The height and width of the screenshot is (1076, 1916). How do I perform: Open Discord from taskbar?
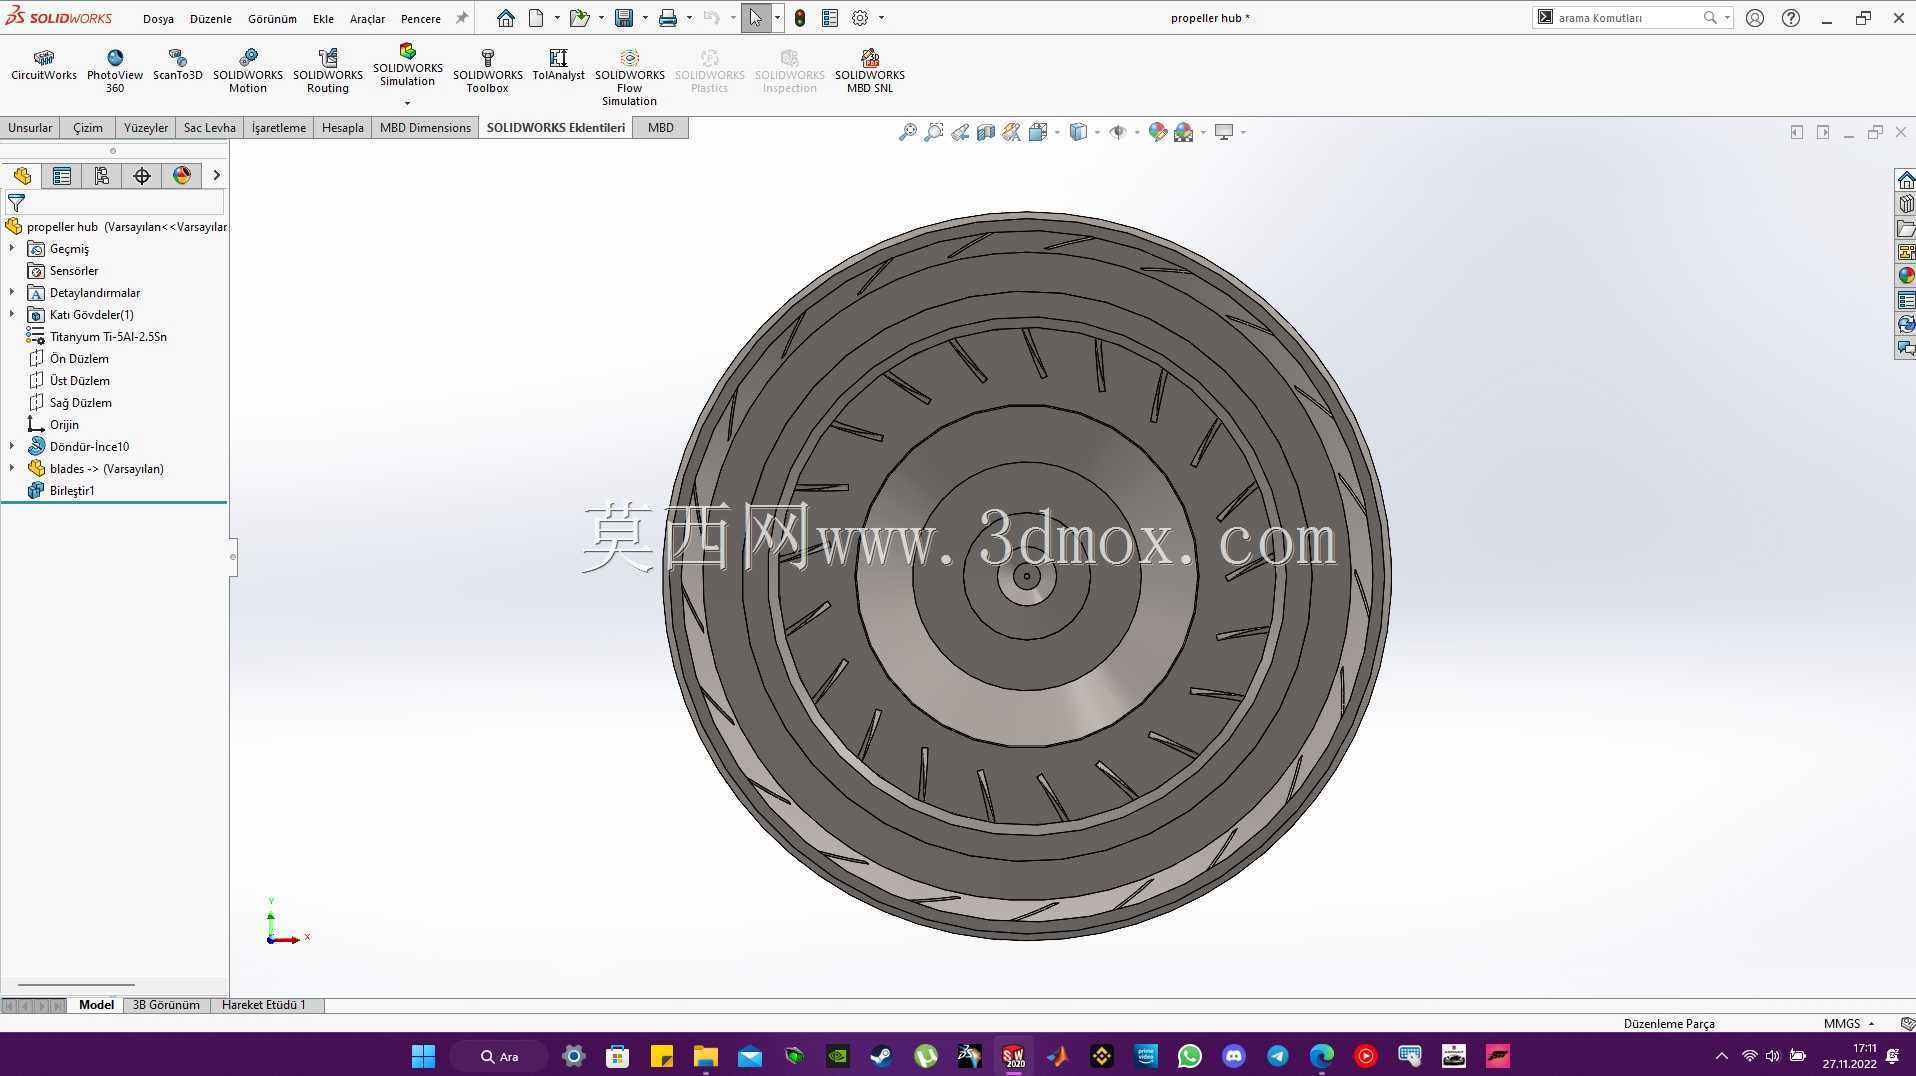(1233, 1056)
